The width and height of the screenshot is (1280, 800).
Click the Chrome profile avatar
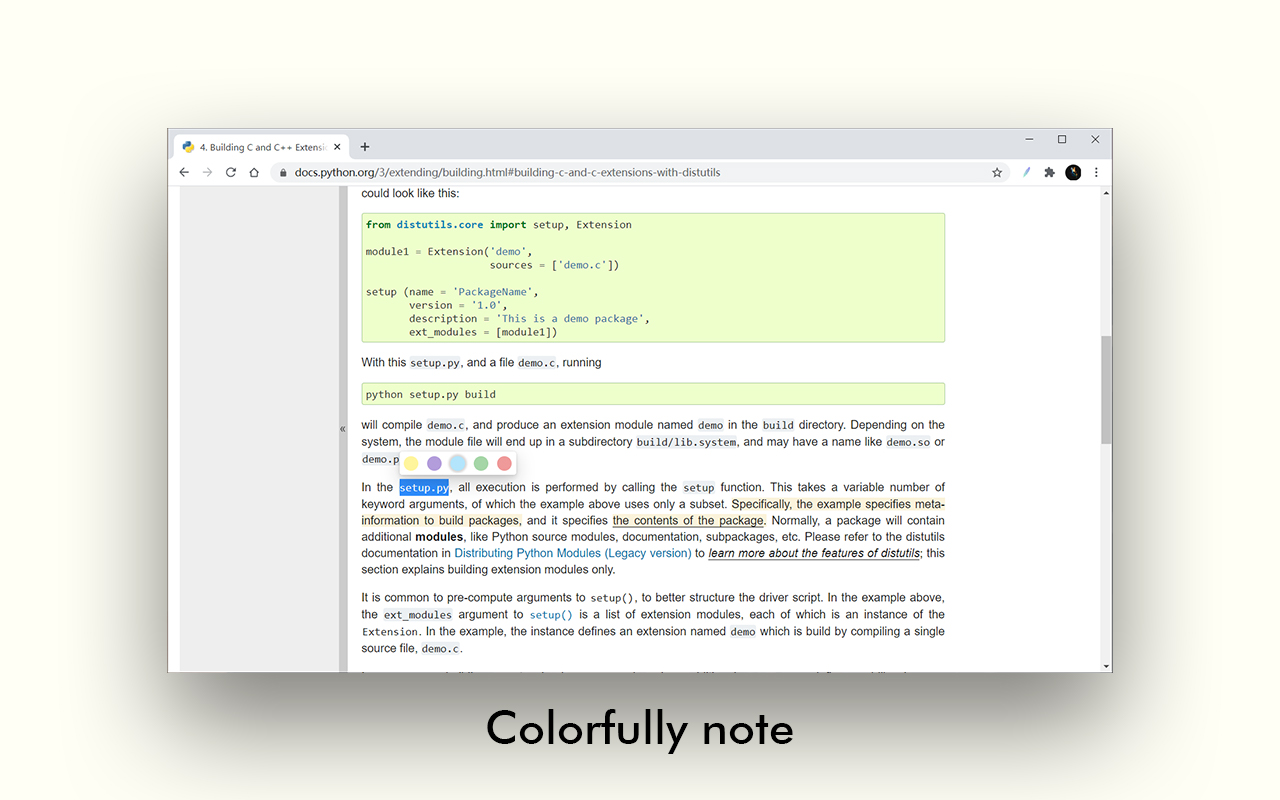tap(1073, 172)
